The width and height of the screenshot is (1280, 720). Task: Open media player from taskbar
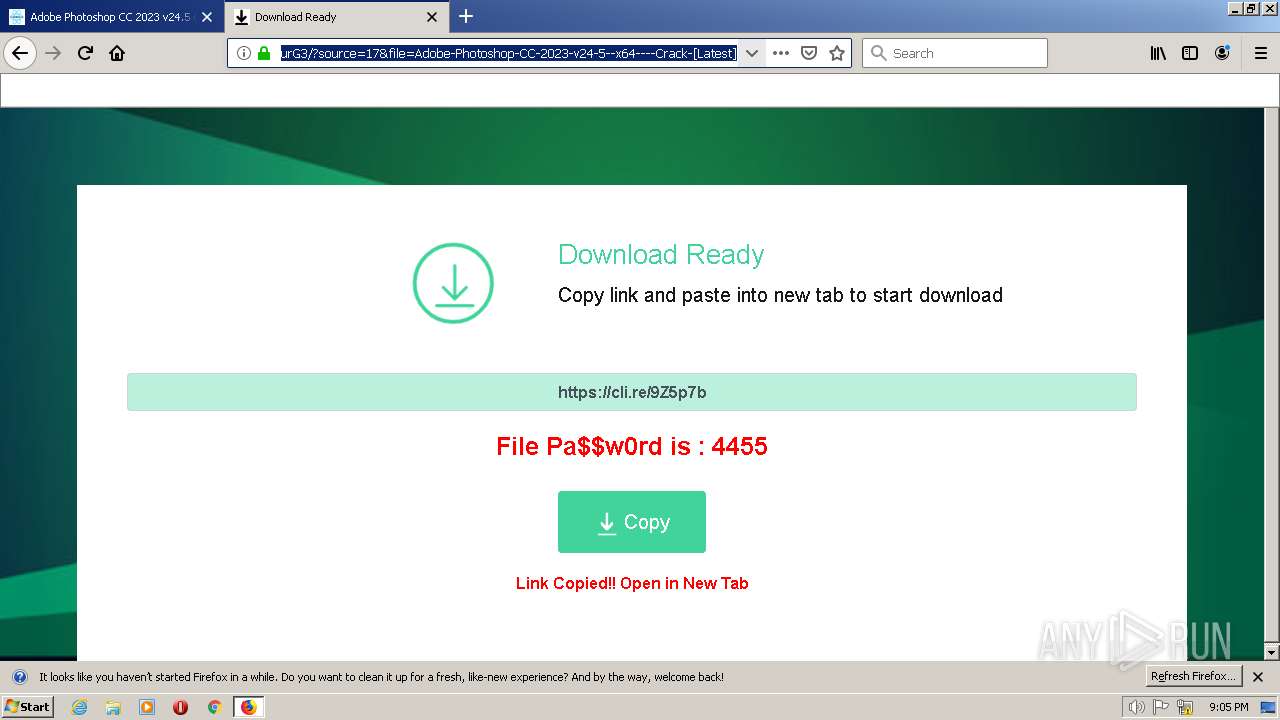(147, 707)
